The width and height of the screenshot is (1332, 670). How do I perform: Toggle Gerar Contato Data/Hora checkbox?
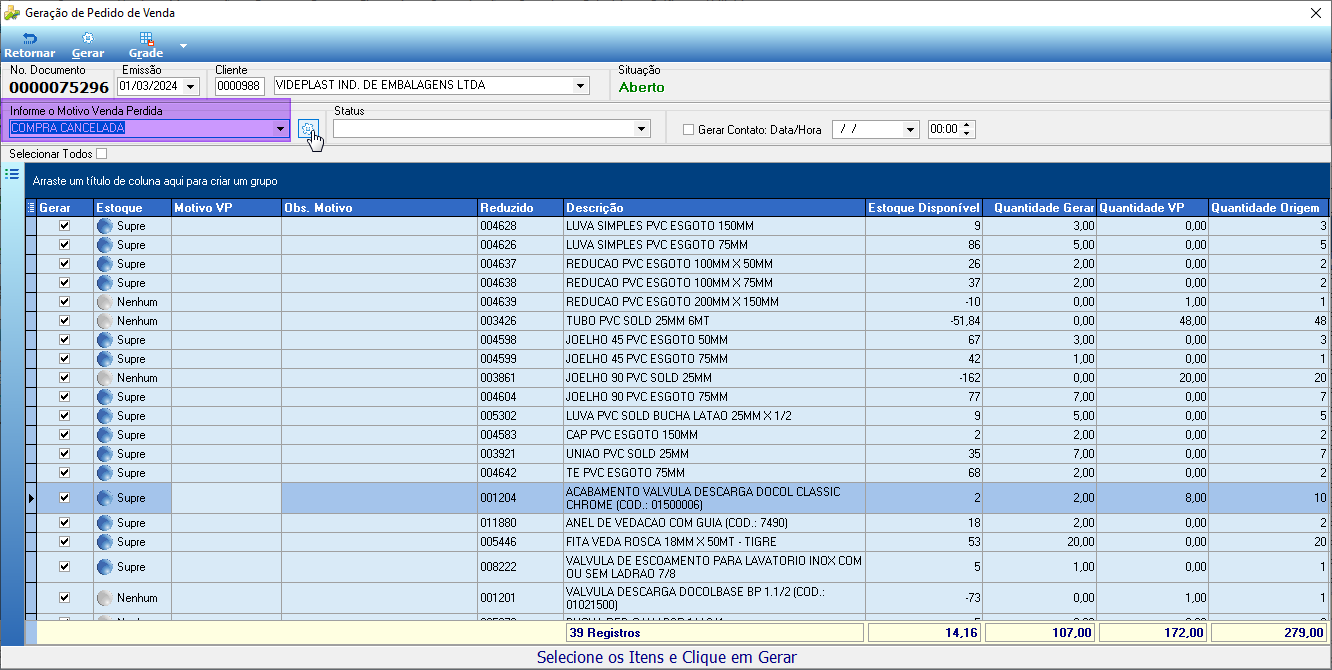(688, 129)
